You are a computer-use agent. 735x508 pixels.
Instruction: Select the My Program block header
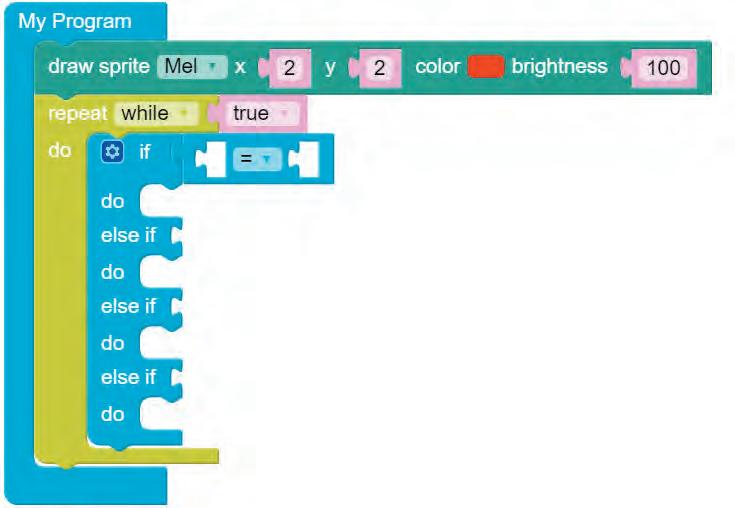[74, 21]
